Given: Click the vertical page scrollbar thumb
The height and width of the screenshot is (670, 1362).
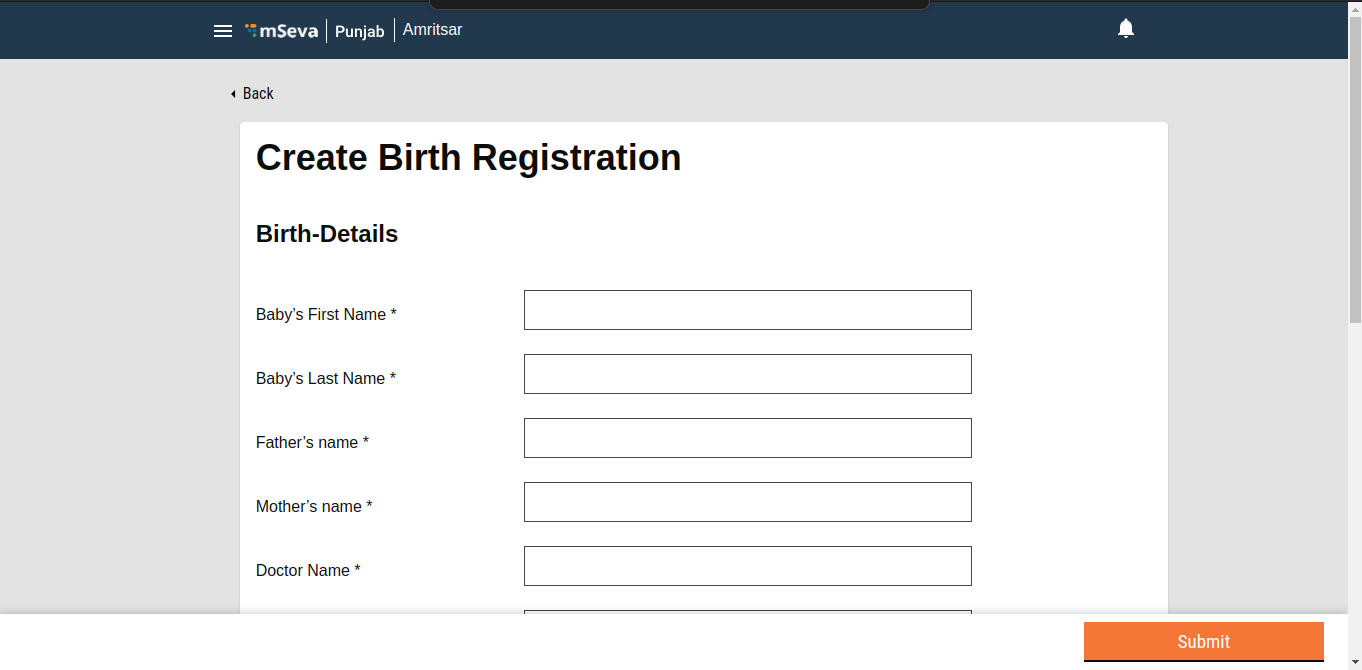Looking at the screenshot, I should [1355, 170].
